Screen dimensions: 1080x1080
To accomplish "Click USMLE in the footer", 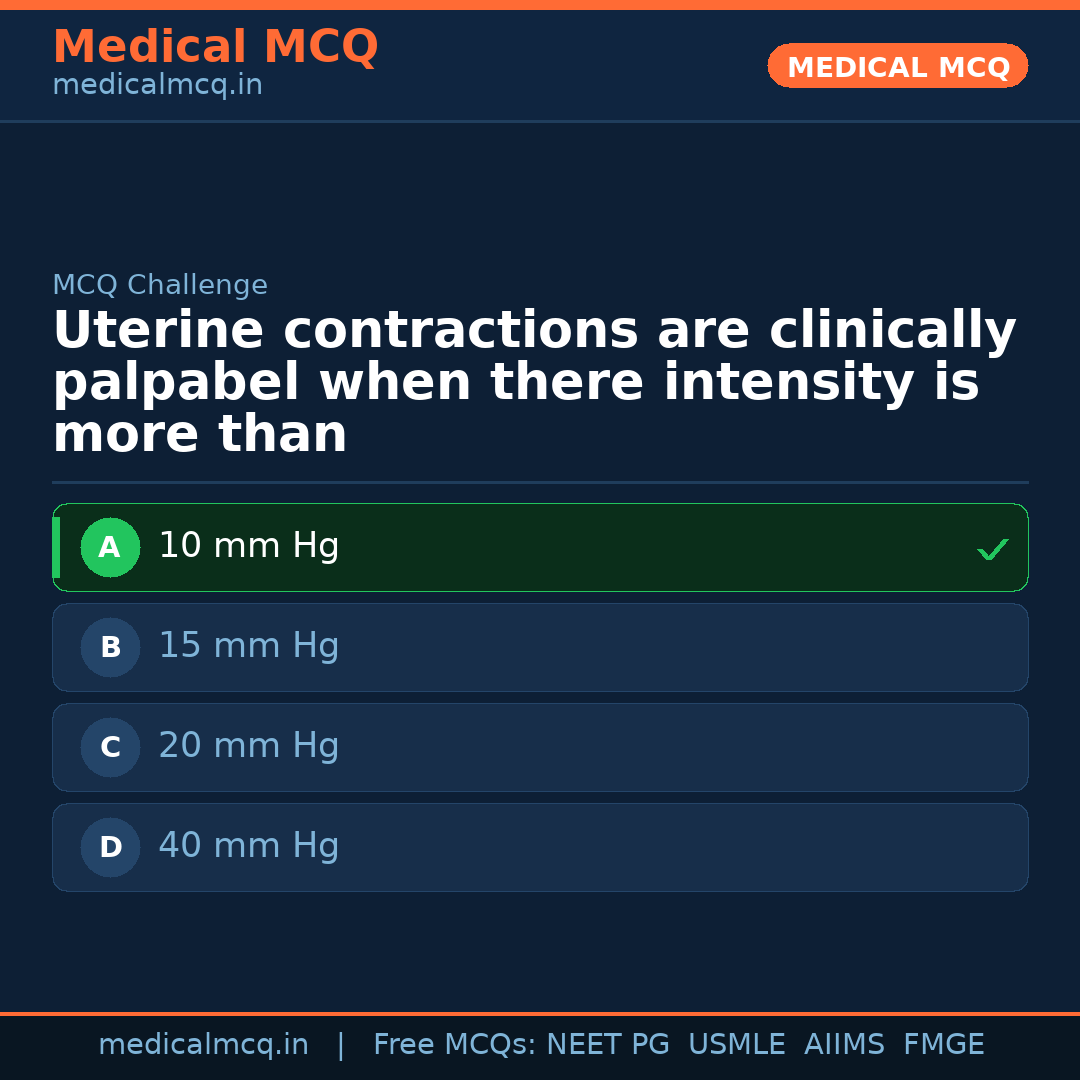I will [x=736, y=1045].
